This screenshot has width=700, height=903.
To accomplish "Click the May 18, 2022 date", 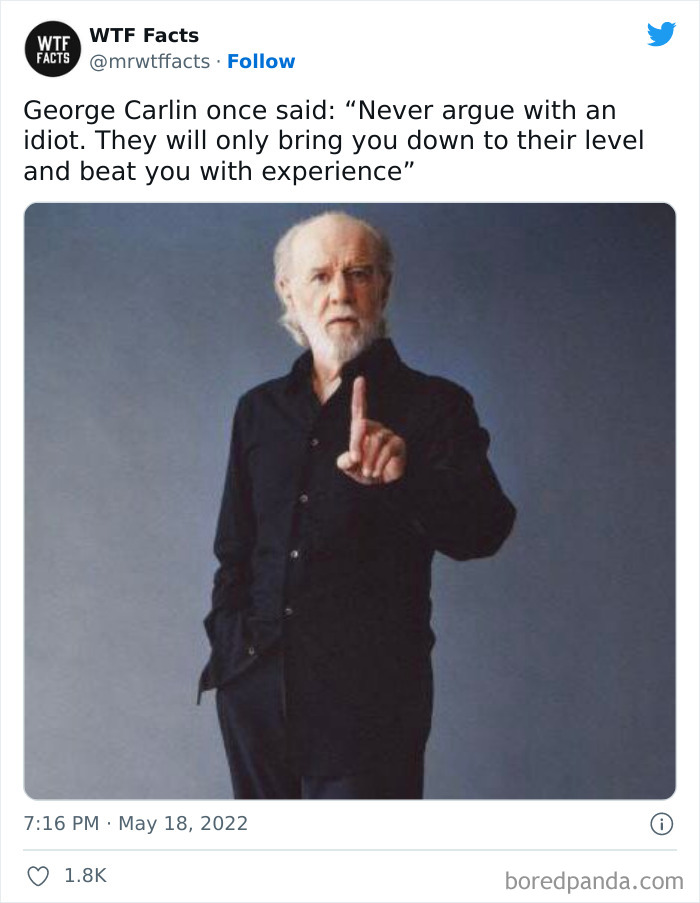I will [183, 823].
